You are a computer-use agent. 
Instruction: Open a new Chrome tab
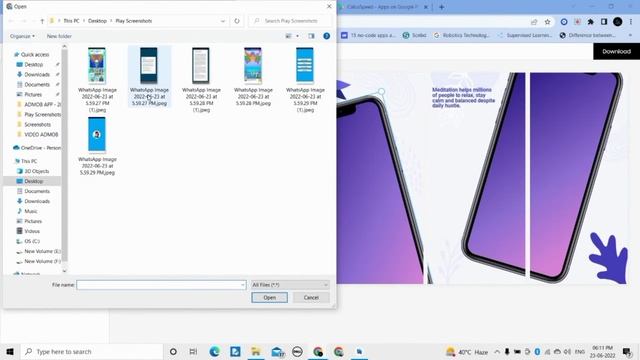(x=442, y=7)
